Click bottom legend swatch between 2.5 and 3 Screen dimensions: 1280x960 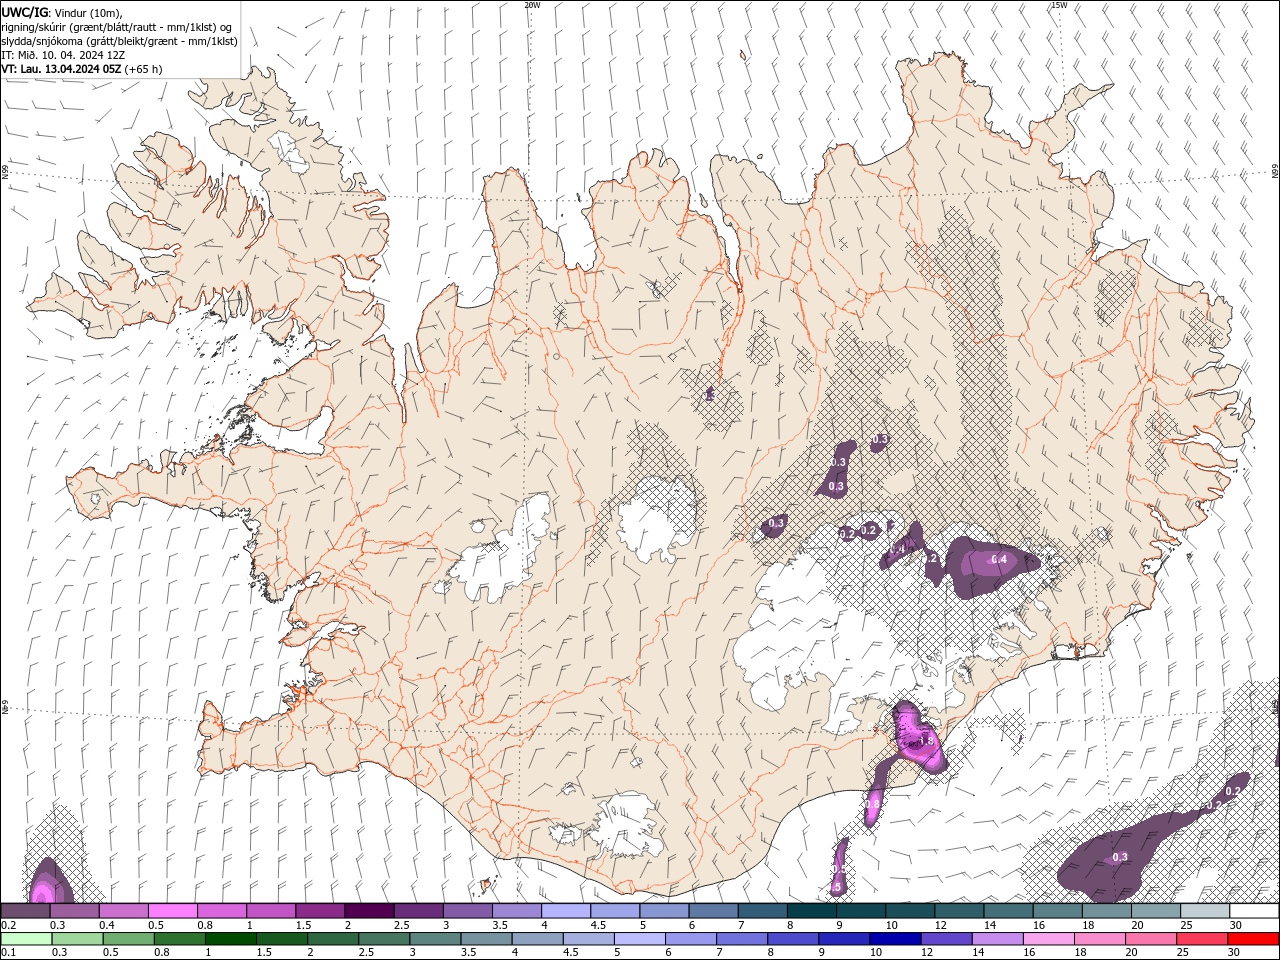point(384,938)
